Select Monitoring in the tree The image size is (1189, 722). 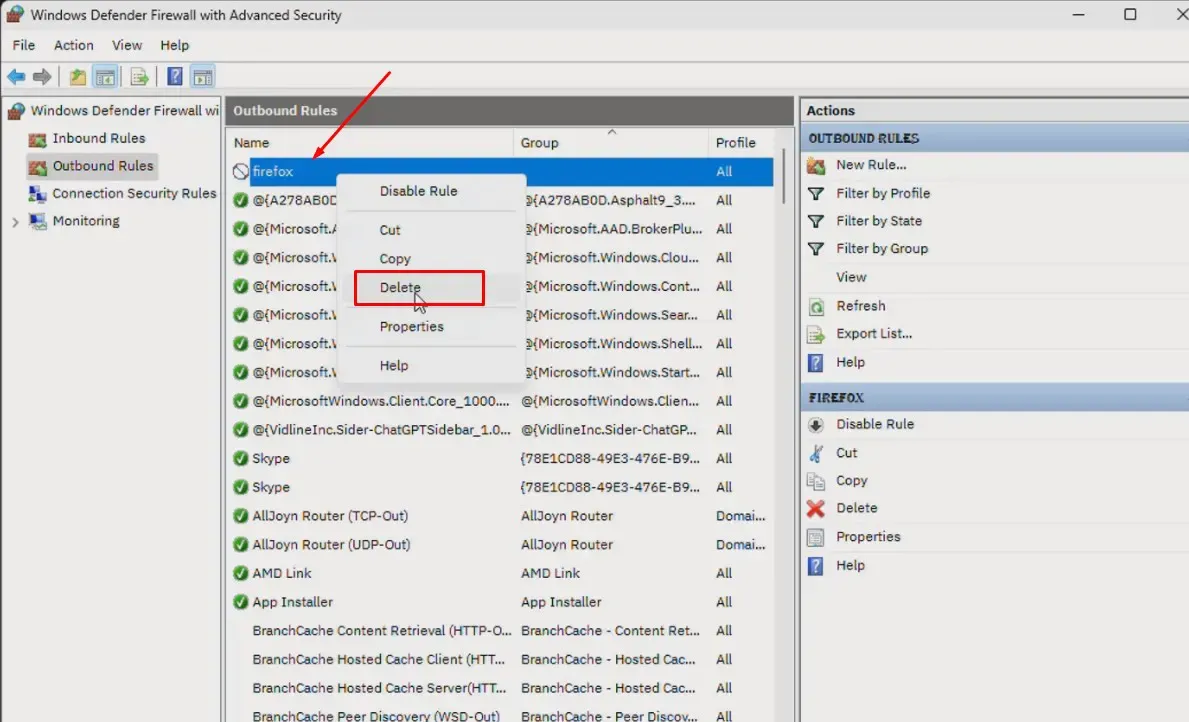[86, 221]
